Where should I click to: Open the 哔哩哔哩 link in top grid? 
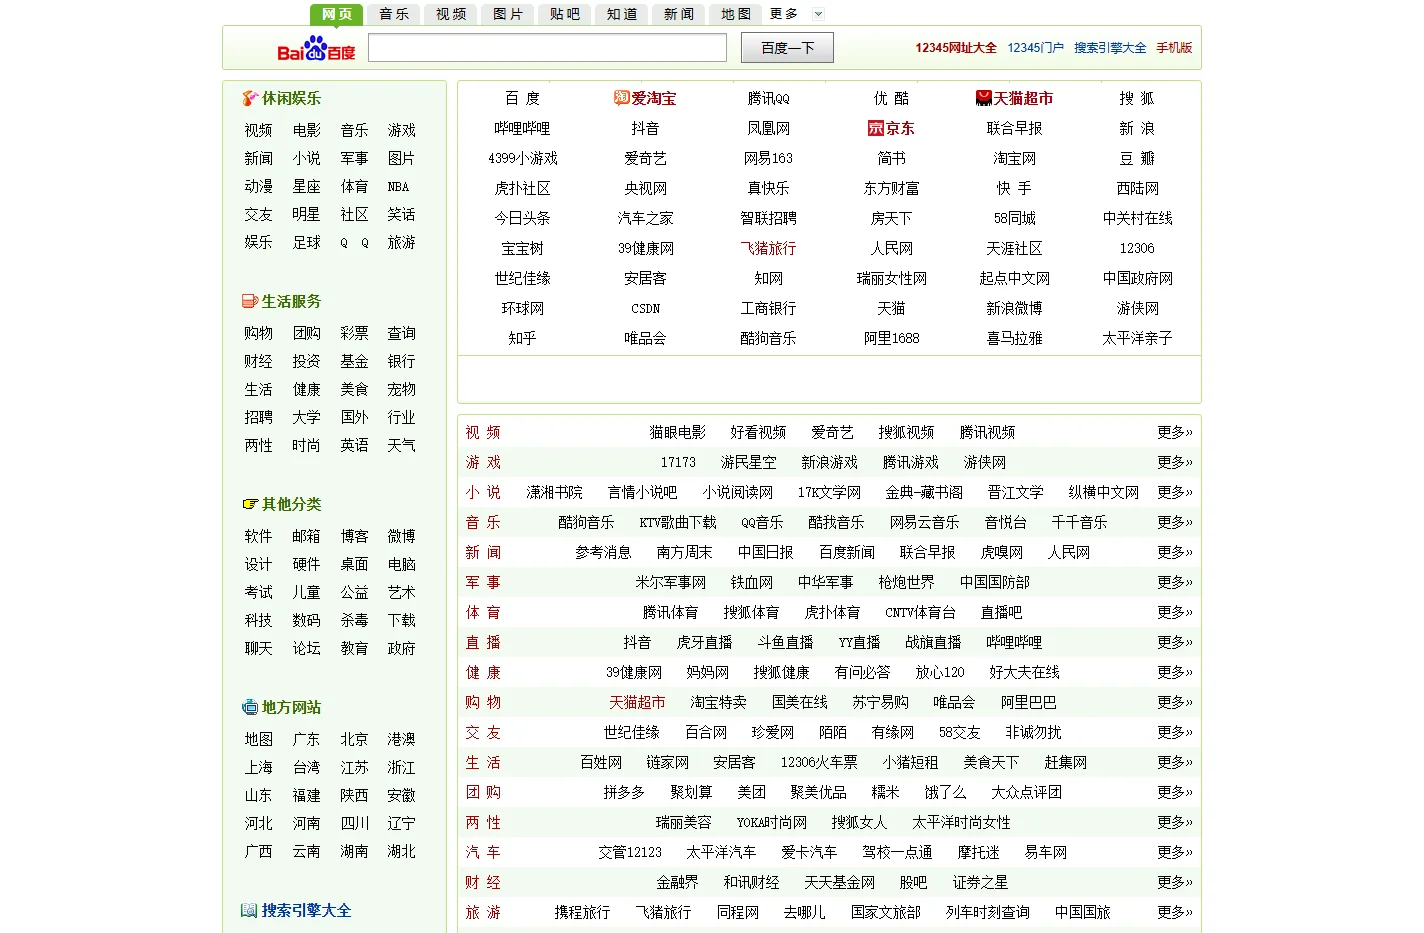[x=522, y=128]
